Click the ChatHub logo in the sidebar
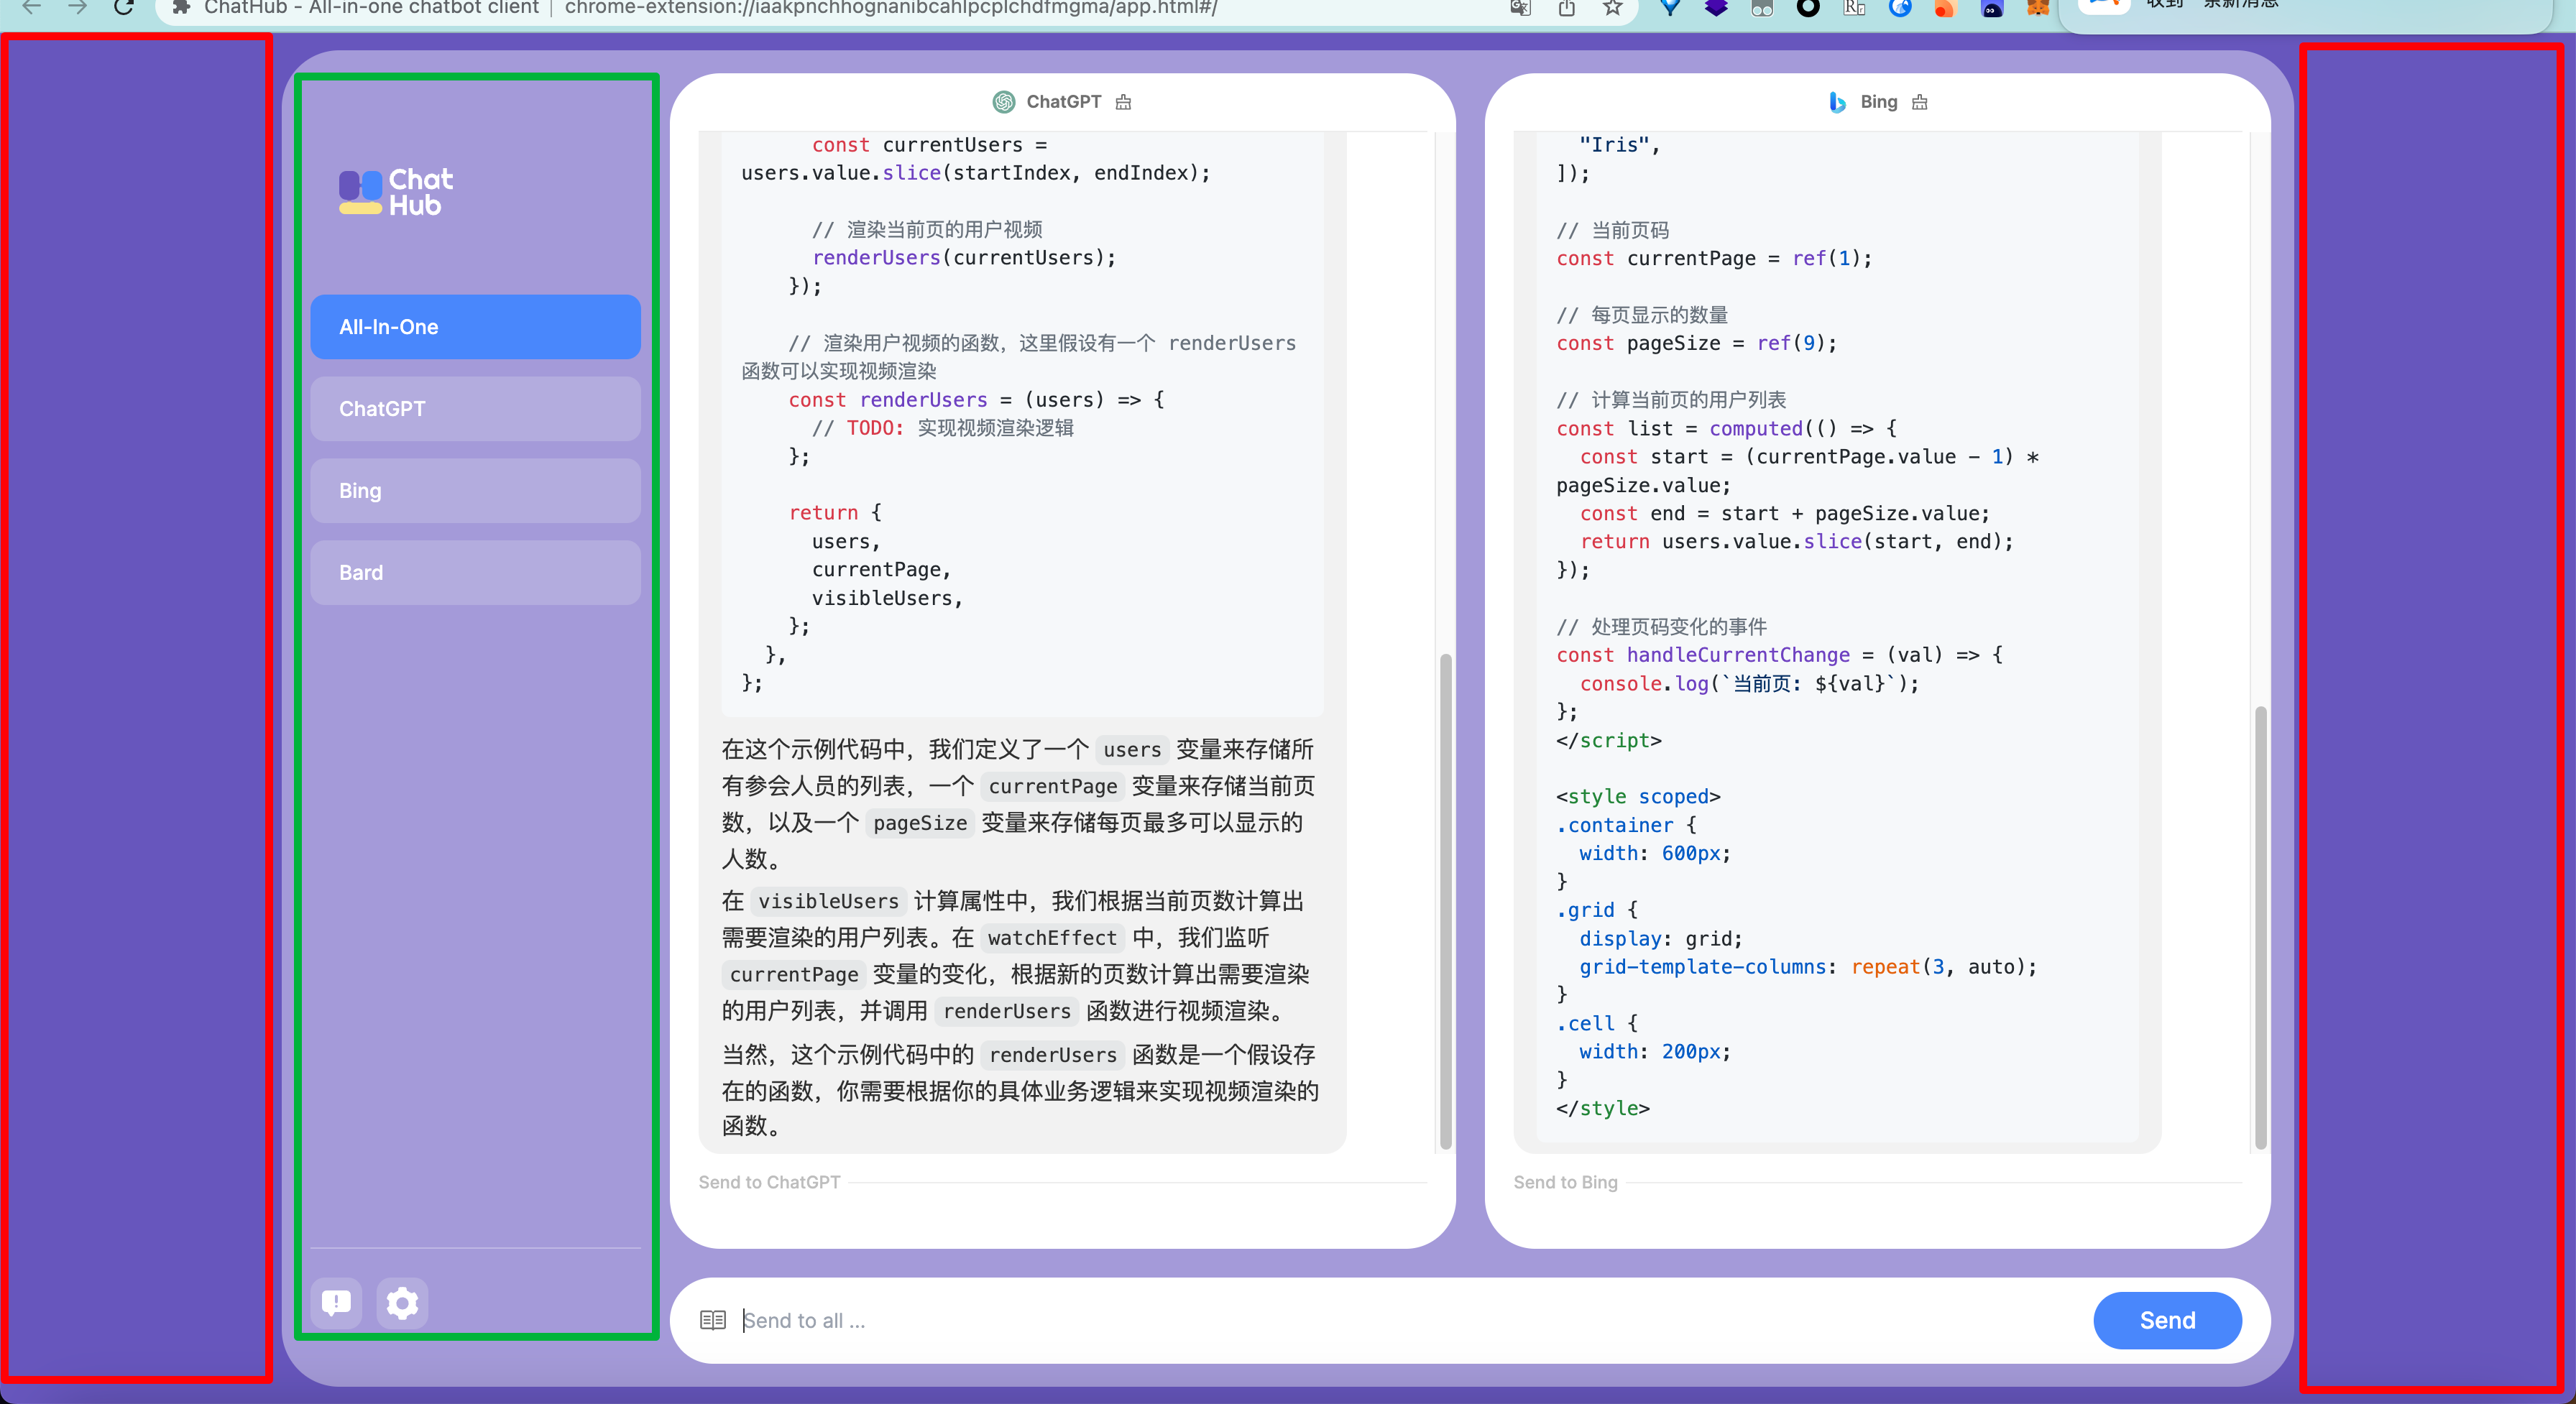The height and width of the screenshot is (1404, 2576). (394, 192)
